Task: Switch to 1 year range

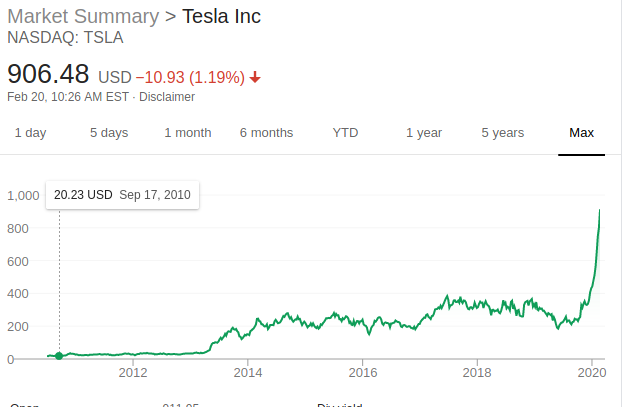Action: (424, 133)
